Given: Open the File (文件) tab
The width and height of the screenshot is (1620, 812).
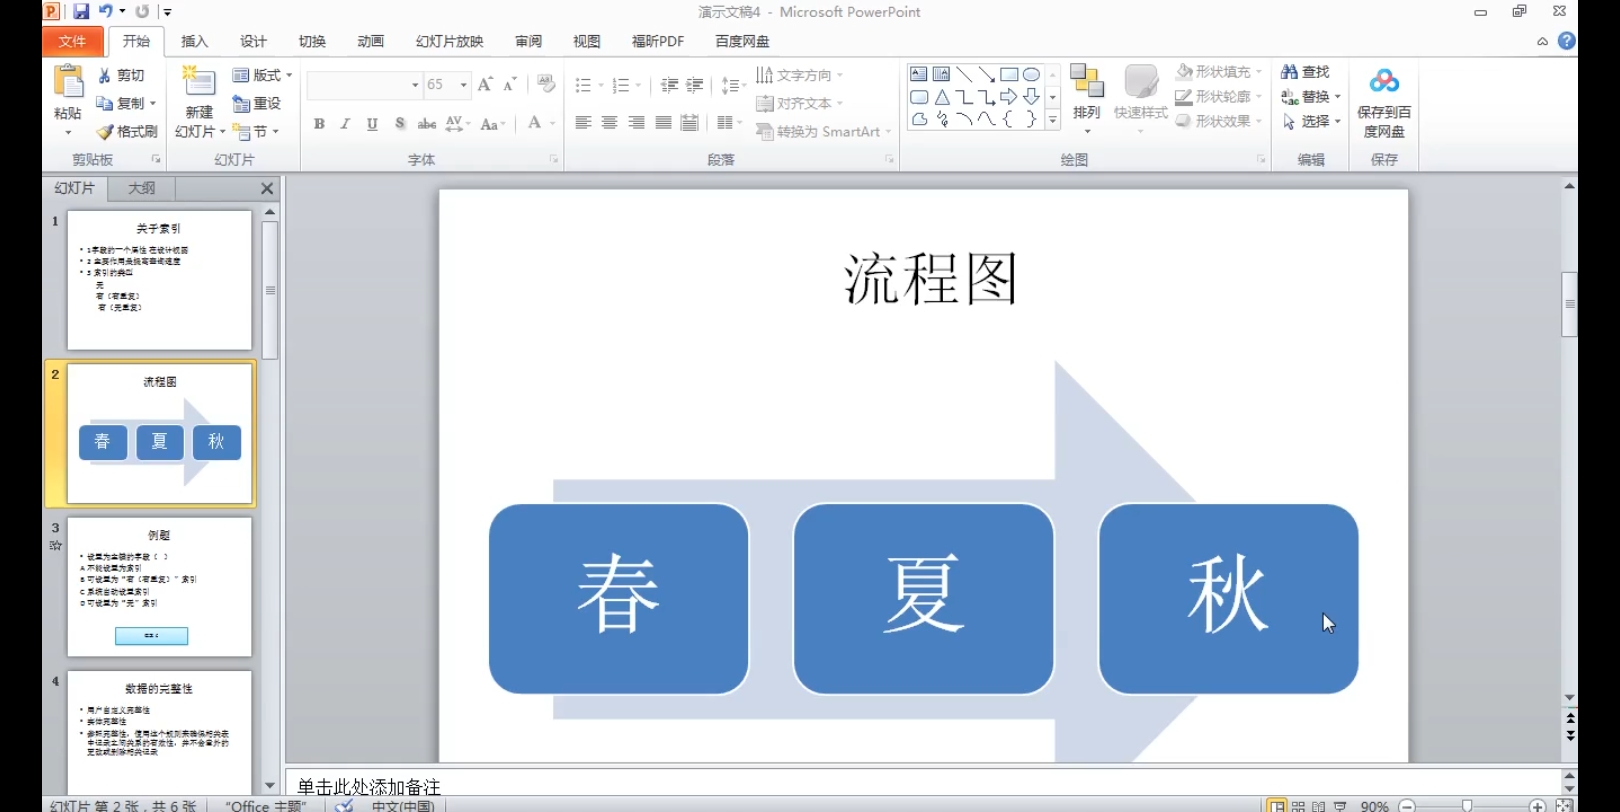Looking at the screenshot, I should tap(72, 41).
